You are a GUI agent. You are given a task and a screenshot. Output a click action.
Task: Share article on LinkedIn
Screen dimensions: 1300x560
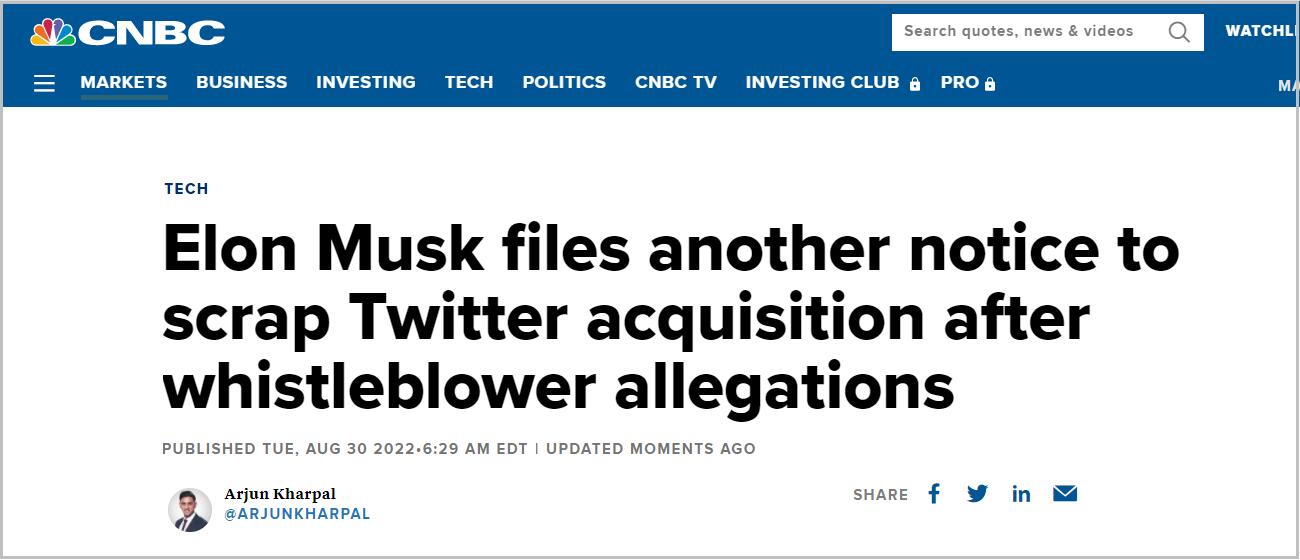[x=1021, y=494]
